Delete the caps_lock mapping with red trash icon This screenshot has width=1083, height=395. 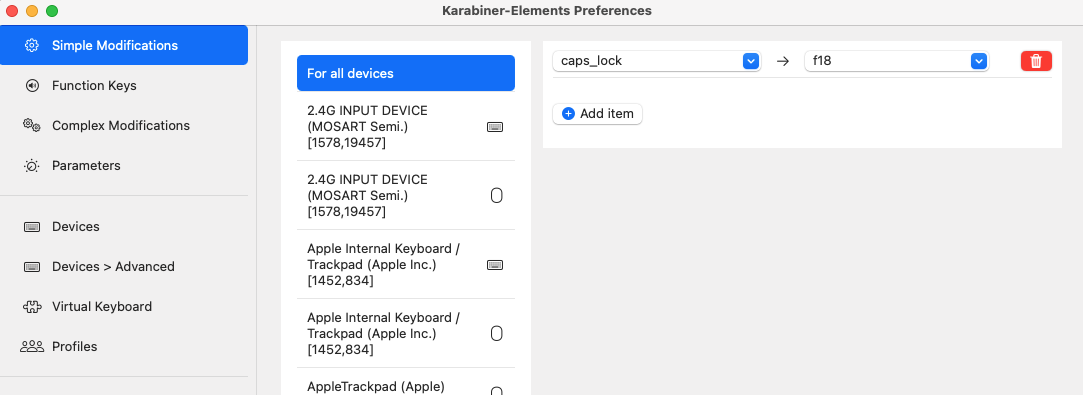1036,61
